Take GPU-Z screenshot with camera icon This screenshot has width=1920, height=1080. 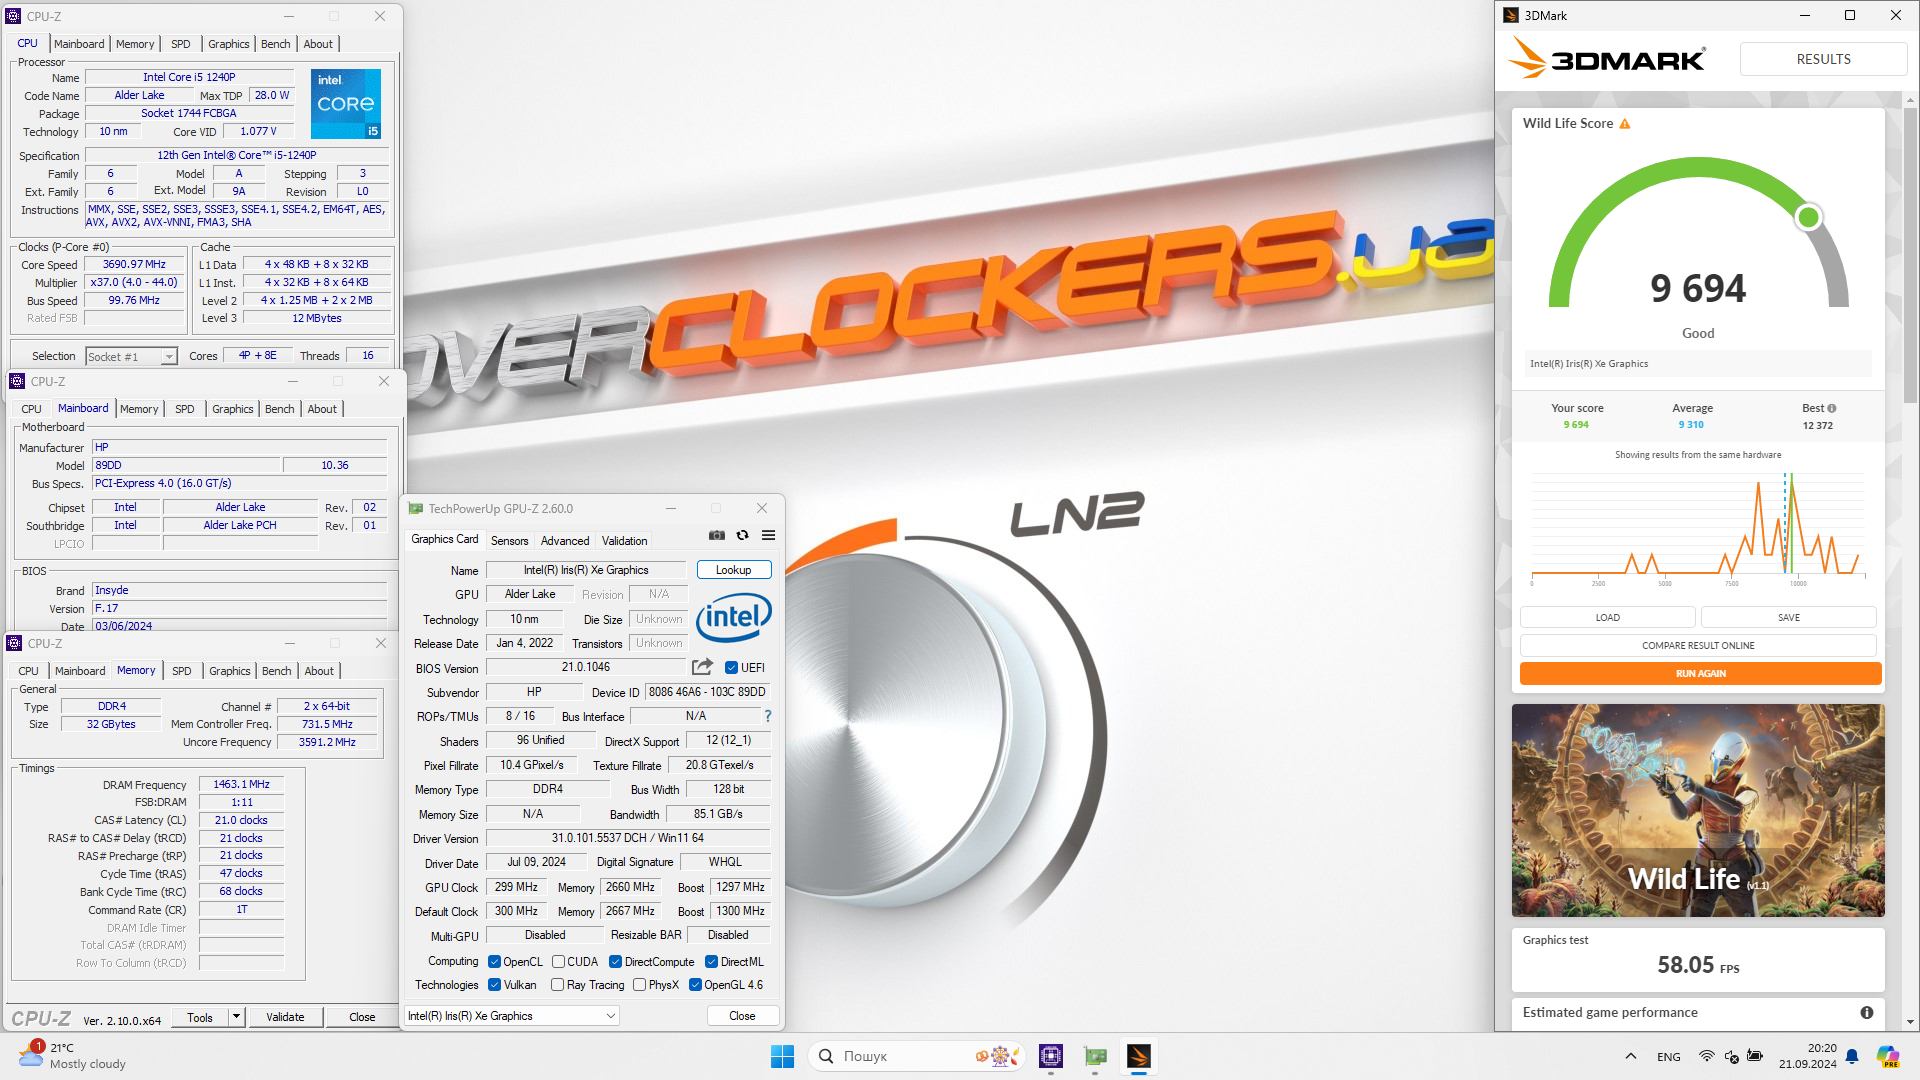point(717,536)
